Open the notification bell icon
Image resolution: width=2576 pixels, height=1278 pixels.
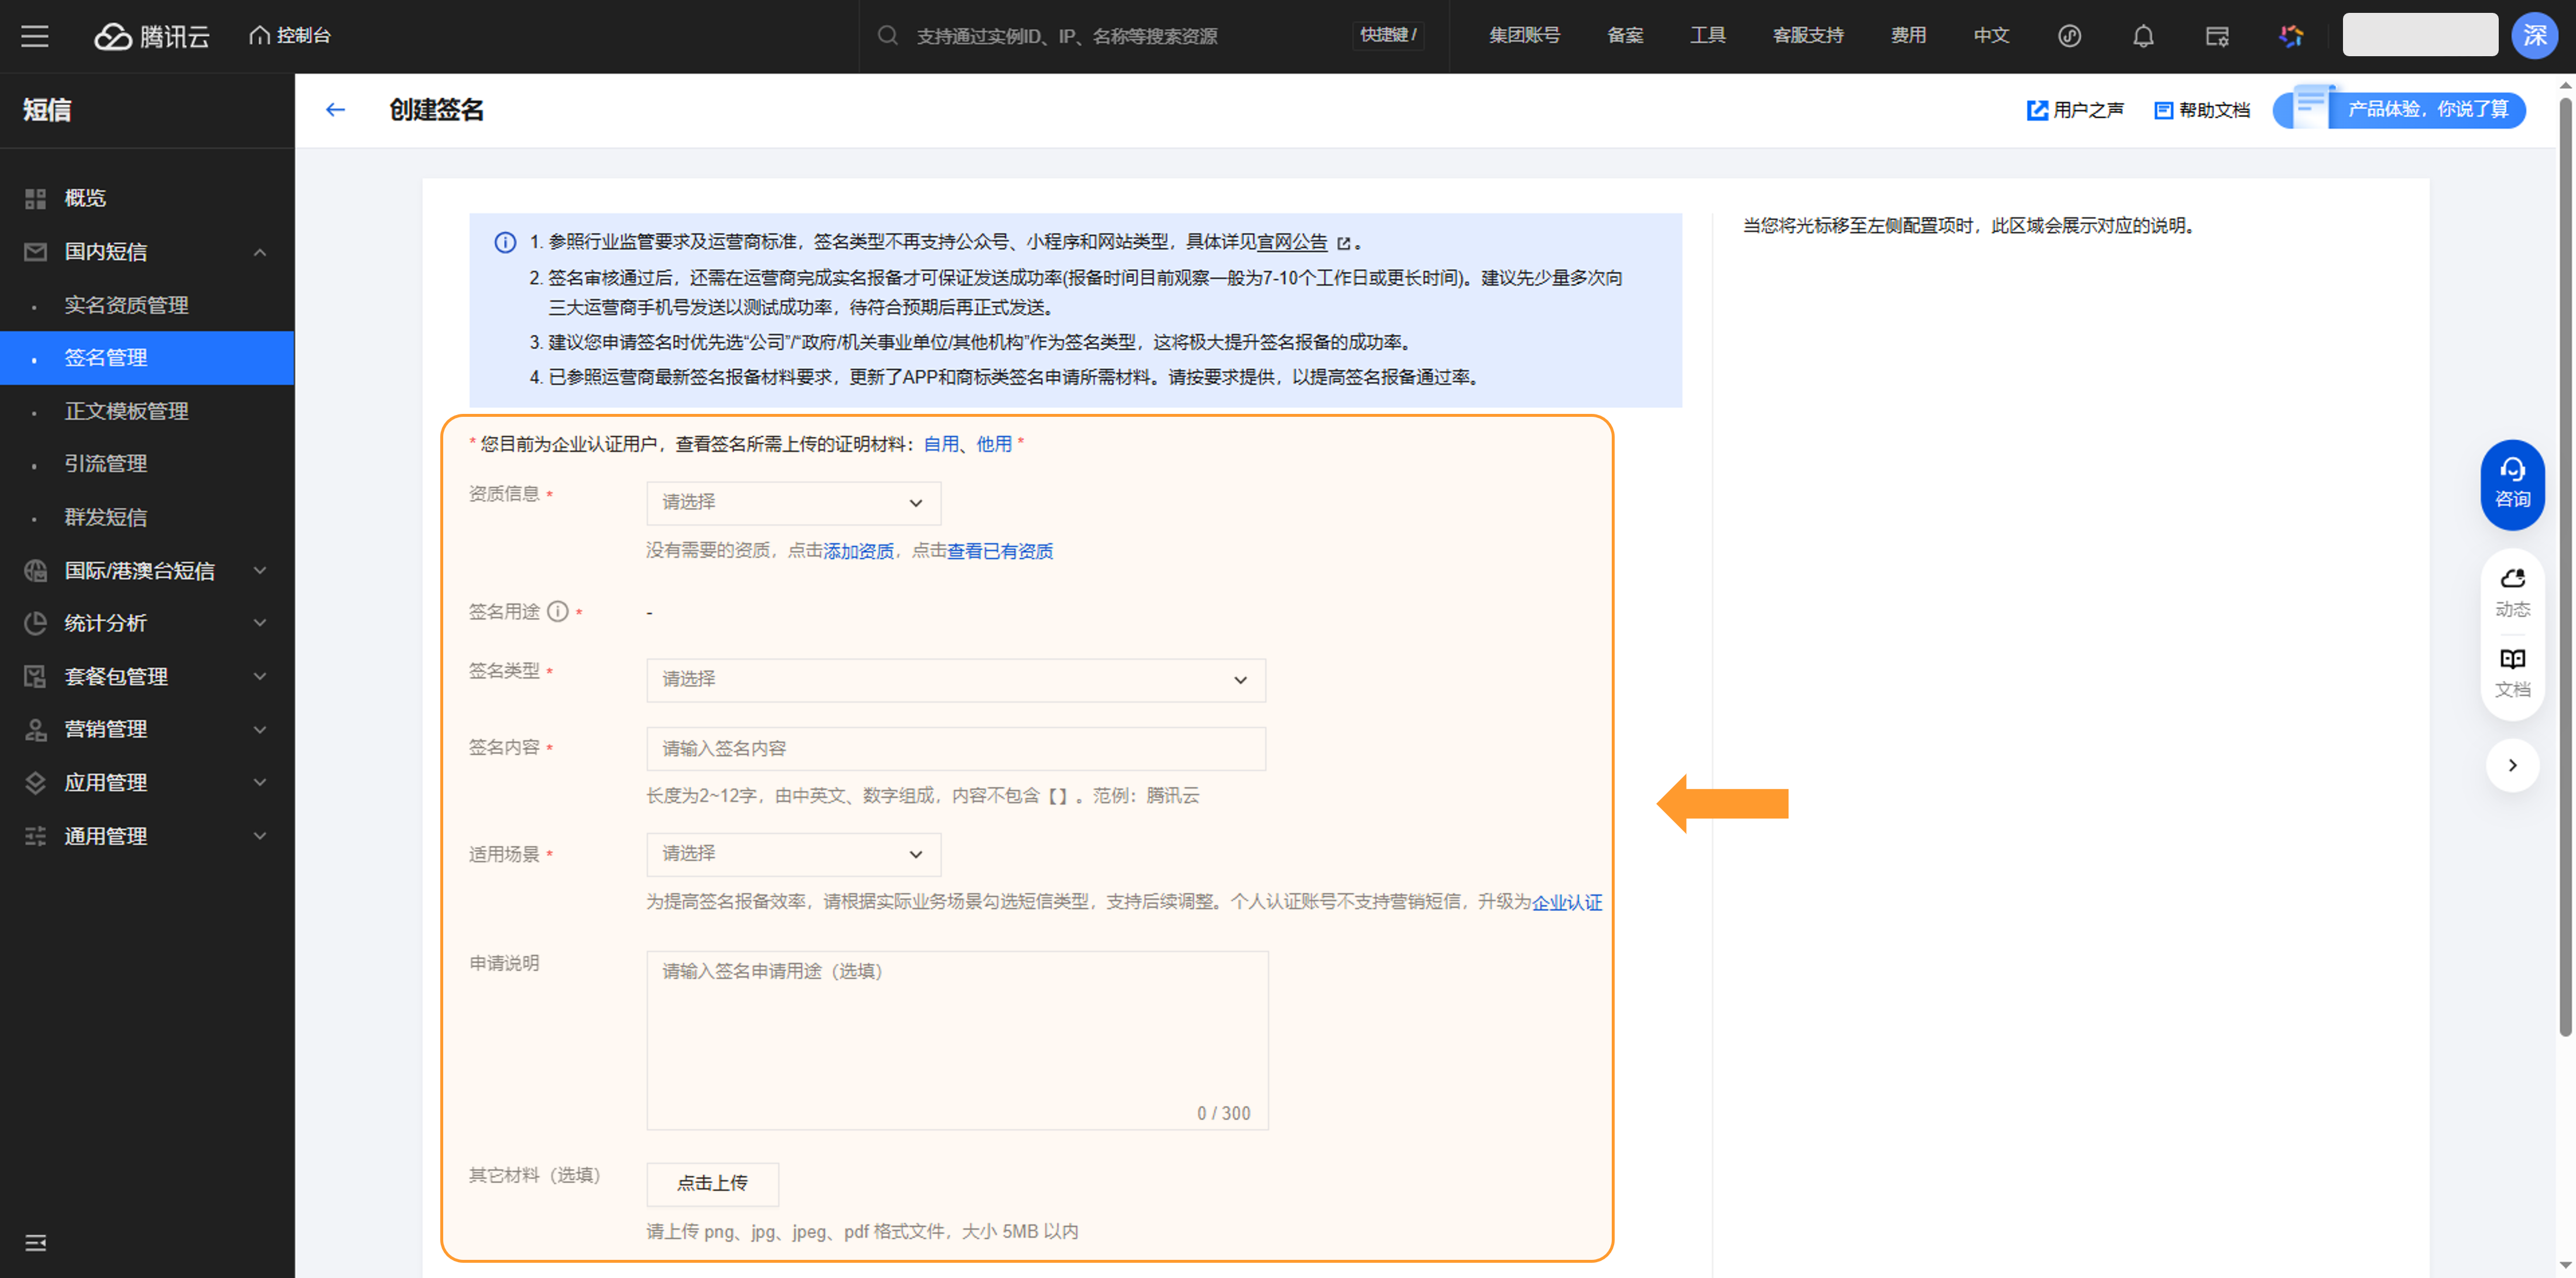click(2142, 36)
